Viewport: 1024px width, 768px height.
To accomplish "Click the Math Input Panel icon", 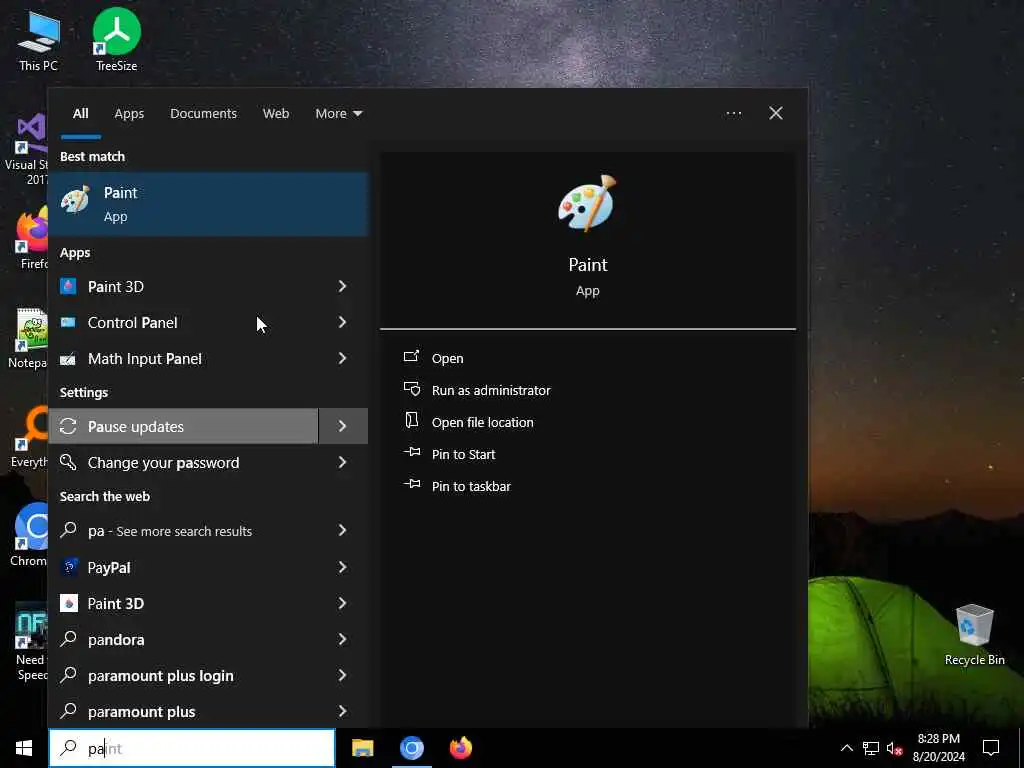I will [68, 359].
